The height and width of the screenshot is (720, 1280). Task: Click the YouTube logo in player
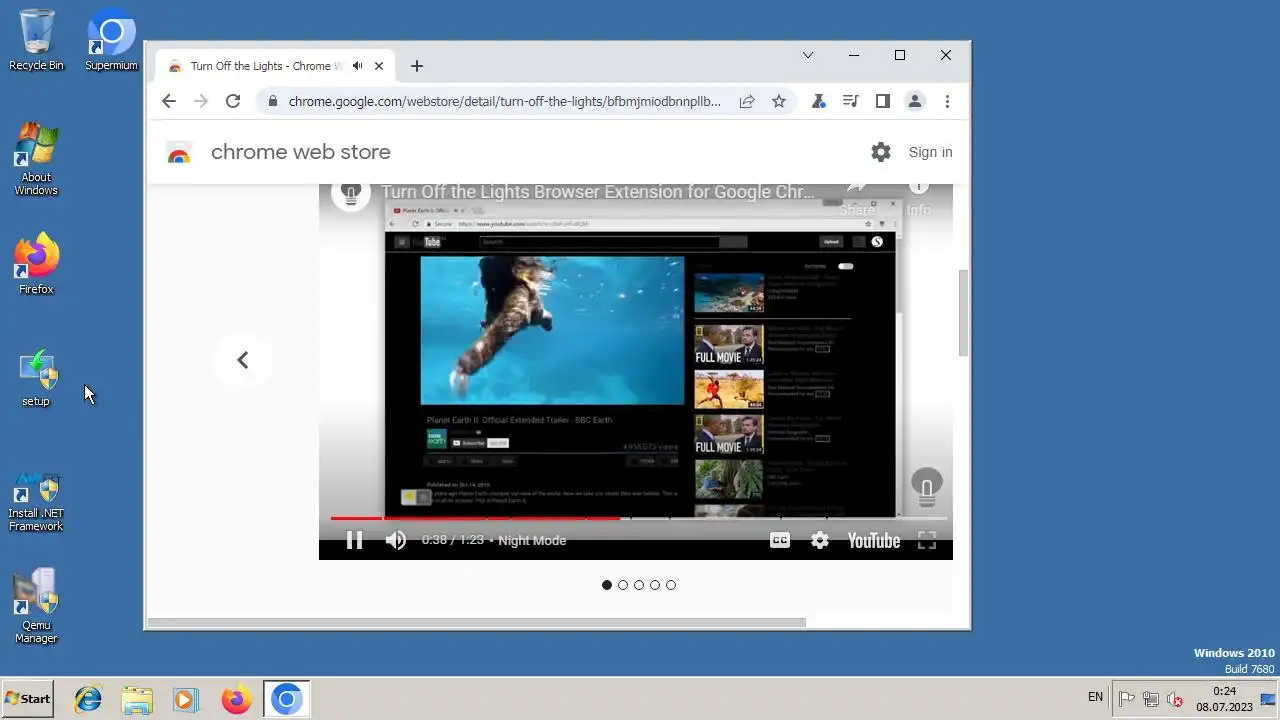tap(874, 540)
